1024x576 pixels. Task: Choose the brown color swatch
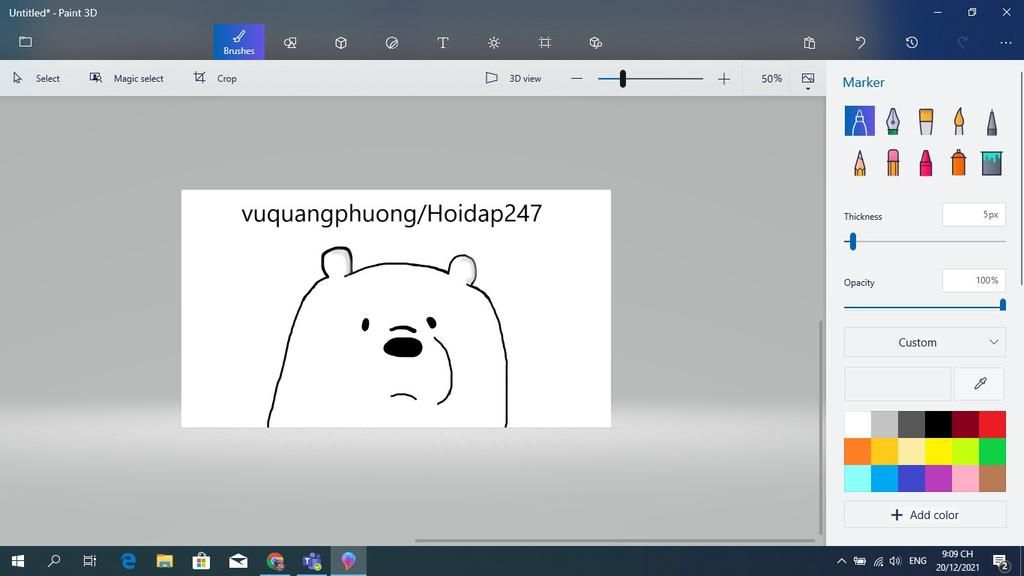pyautogui.click(x=992, y=478)
